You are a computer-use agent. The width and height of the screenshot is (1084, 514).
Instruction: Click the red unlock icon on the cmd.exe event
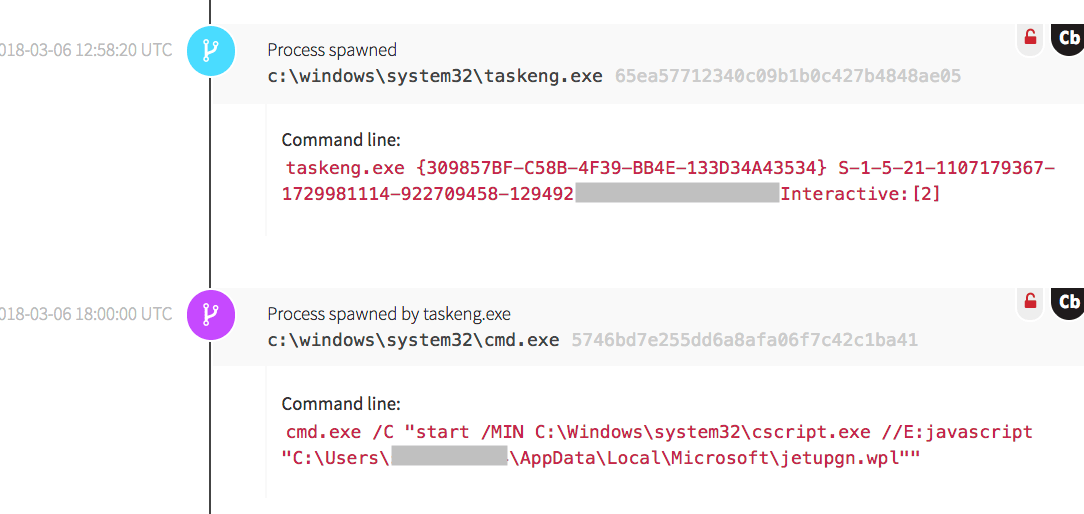coord(1029,300)
